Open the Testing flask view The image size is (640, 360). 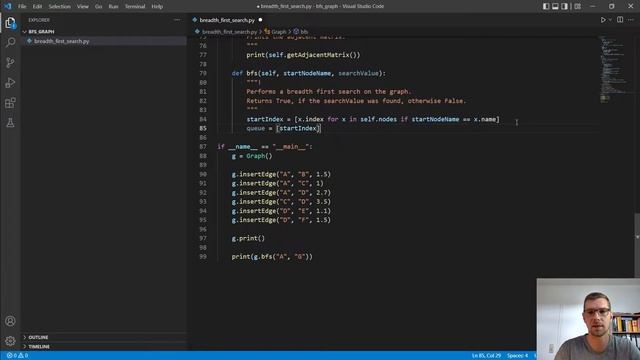tap(10, 122)
